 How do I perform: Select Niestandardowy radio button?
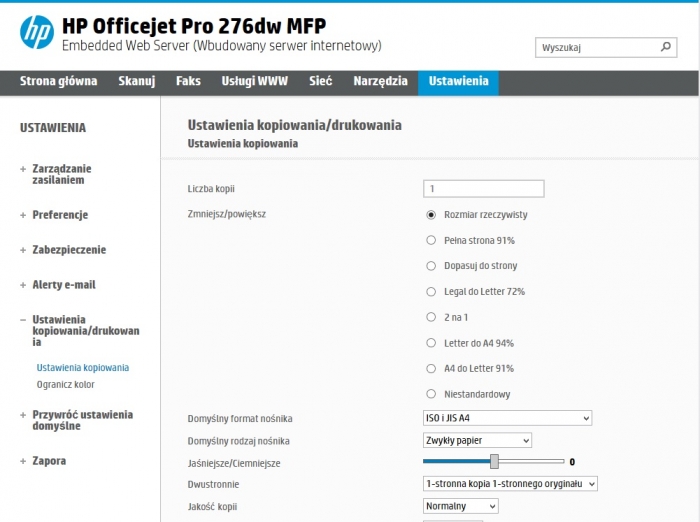point(431,394)
